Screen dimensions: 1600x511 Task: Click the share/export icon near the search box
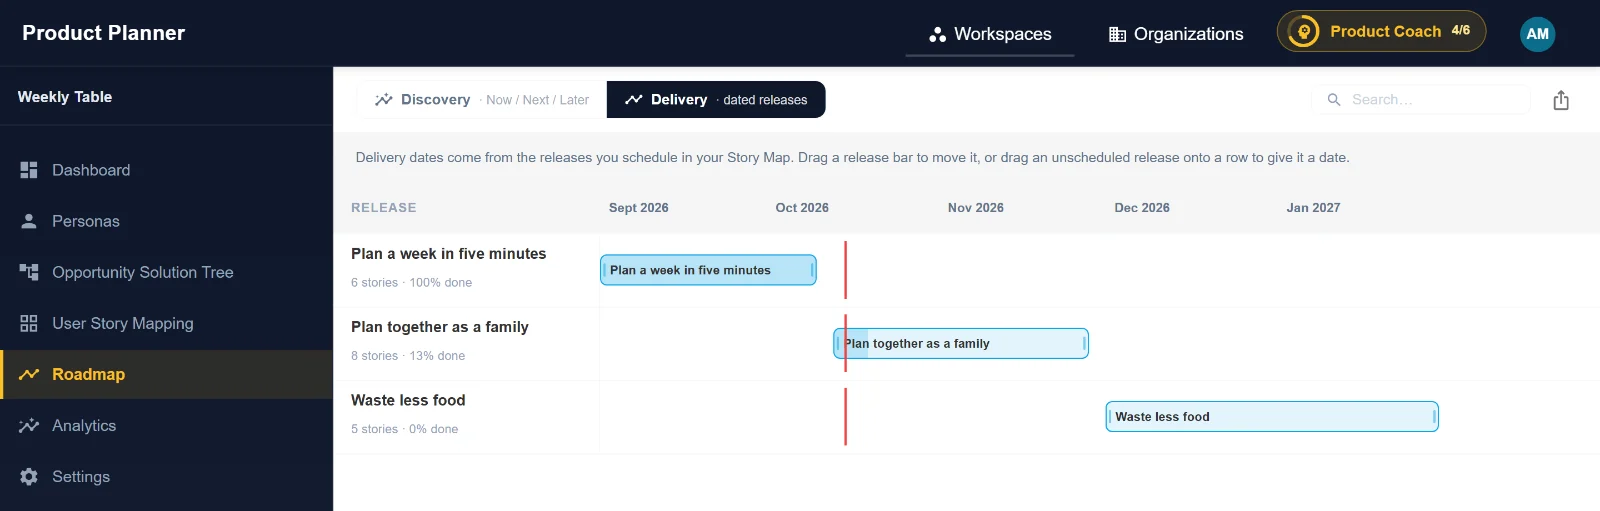[x=1561, y=100]
